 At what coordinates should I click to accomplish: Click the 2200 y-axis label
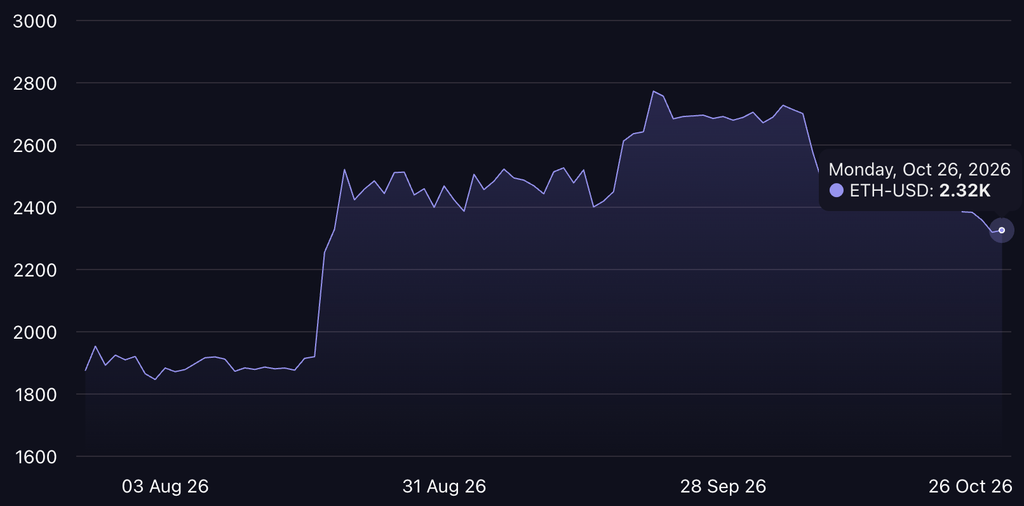point(35,270)
